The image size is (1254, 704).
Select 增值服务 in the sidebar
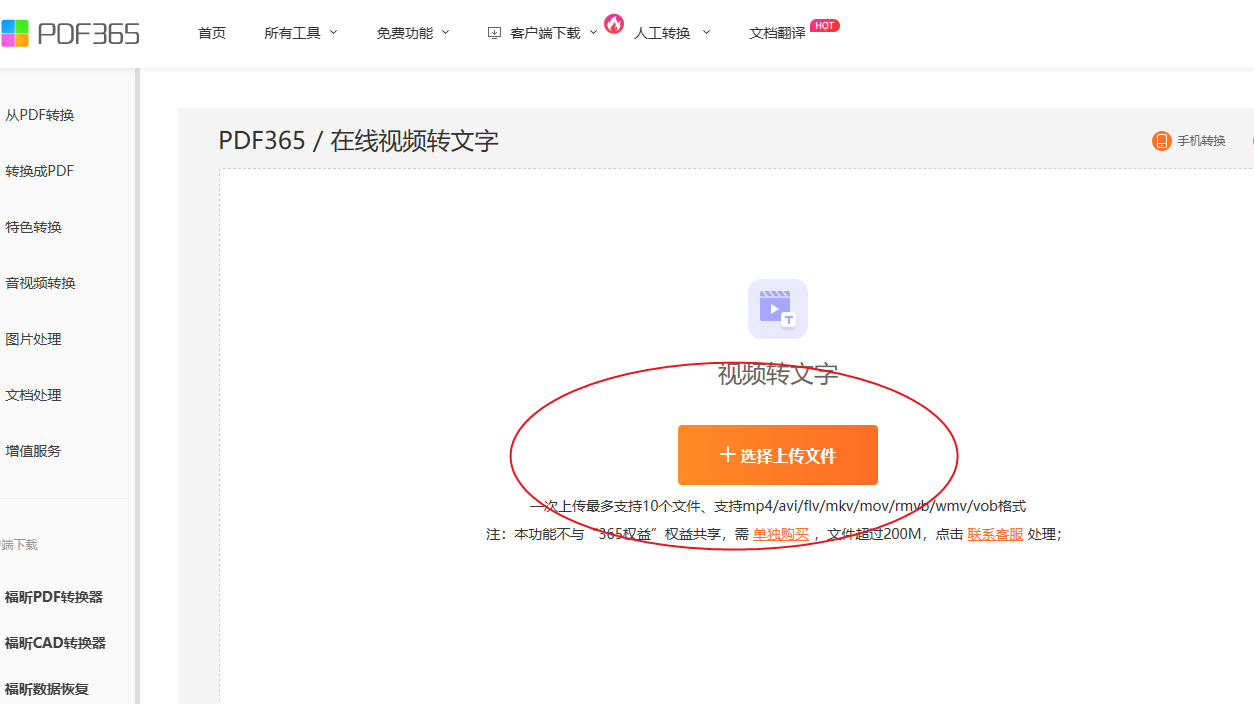click(34, 451)
